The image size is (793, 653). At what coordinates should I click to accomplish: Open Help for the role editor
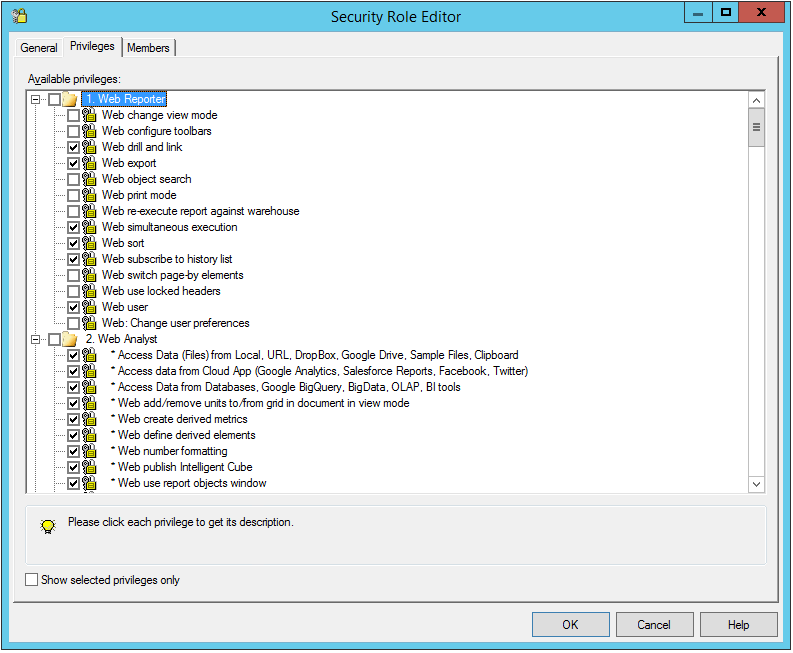click(x=738, y=625)
